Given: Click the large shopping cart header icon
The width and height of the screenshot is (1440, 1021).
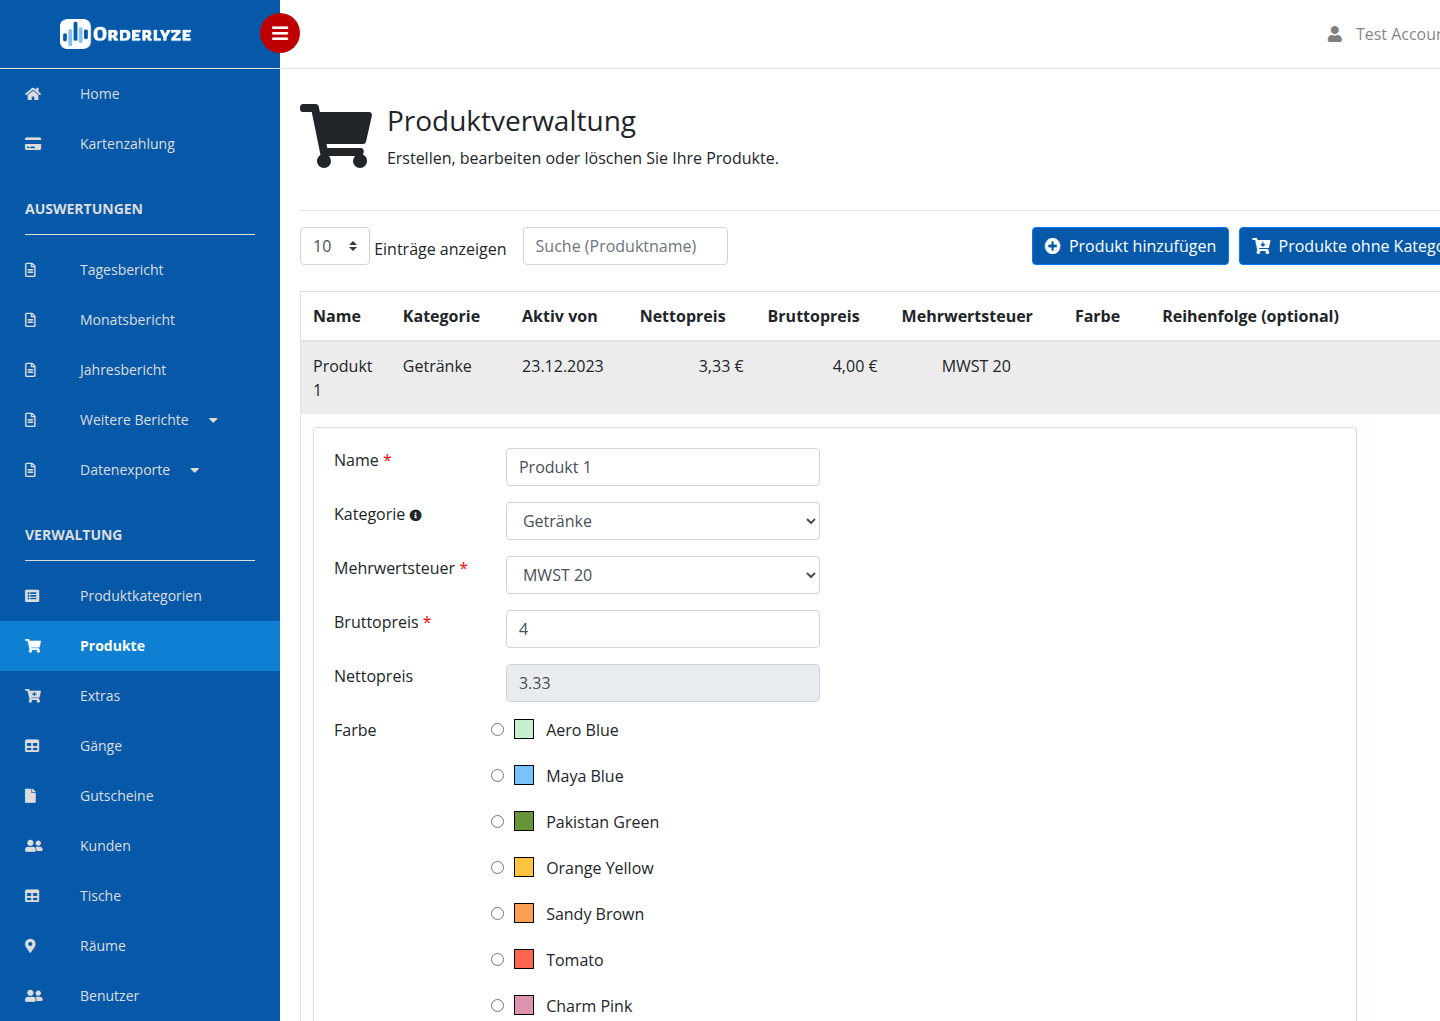Looking at the screenshot, I should click(x=336, y=136).
